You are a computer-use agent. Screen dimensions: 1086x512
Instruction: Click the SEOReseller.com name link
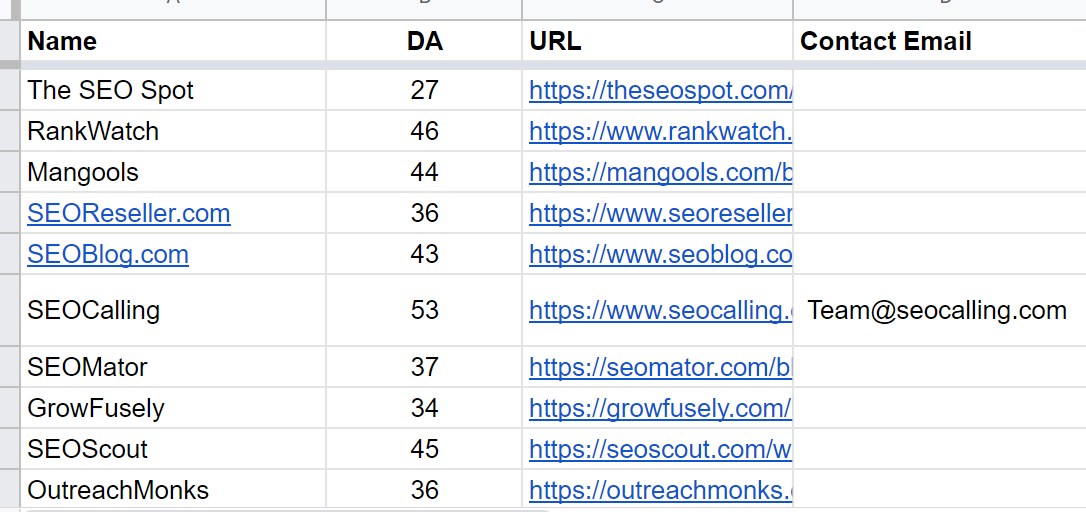pos(129,213)
